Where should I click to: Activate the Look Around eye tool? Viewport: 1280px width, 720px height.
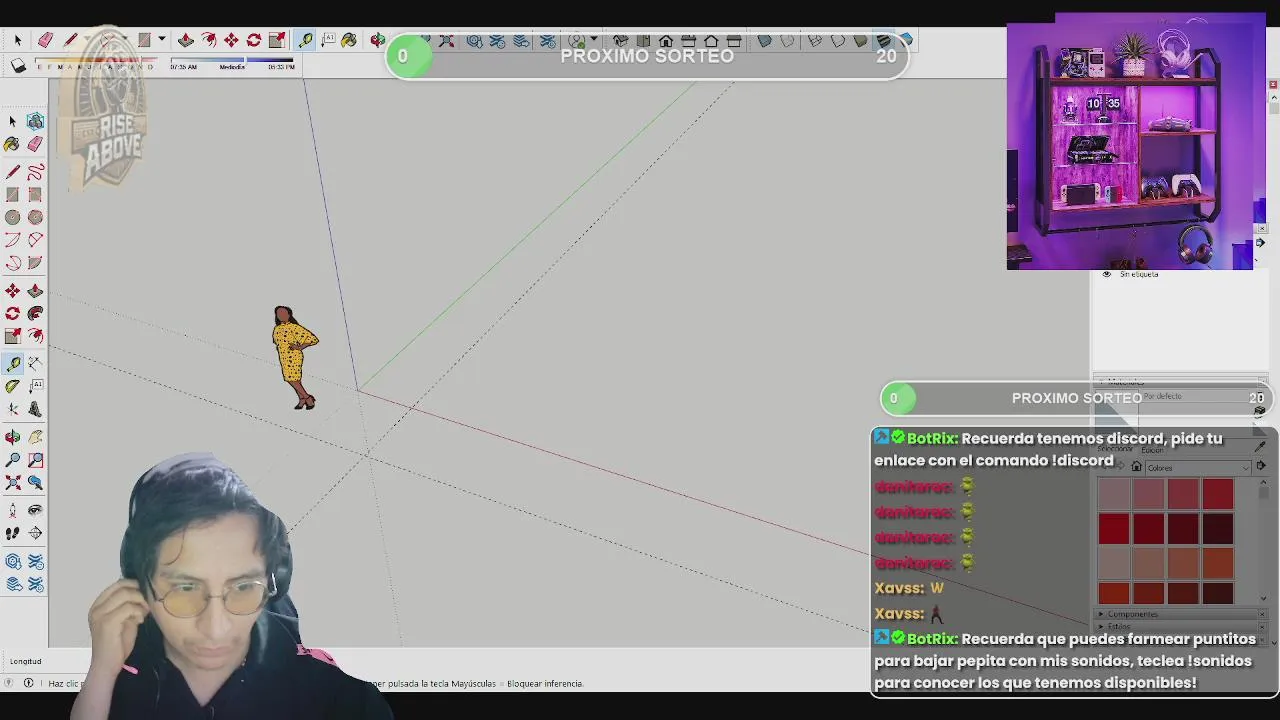(x=35, y=510)
